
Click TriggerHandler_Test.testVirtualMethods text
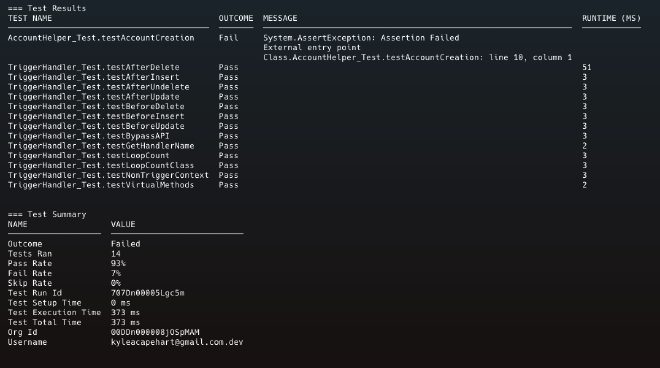coord(101,185)
